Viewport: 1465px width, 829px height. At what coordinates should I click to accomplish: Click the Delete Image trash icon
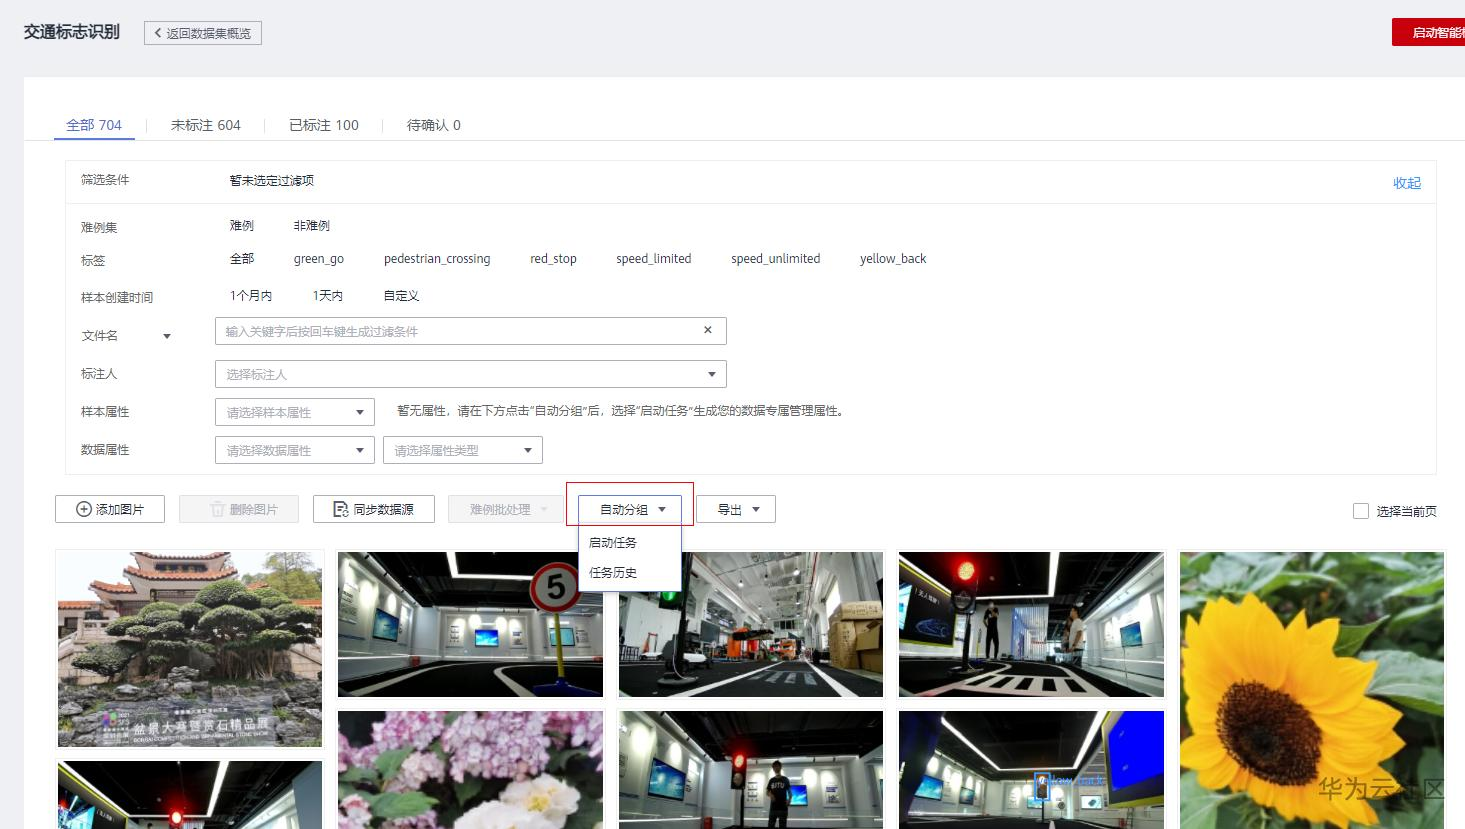click(x=216, y=509)
